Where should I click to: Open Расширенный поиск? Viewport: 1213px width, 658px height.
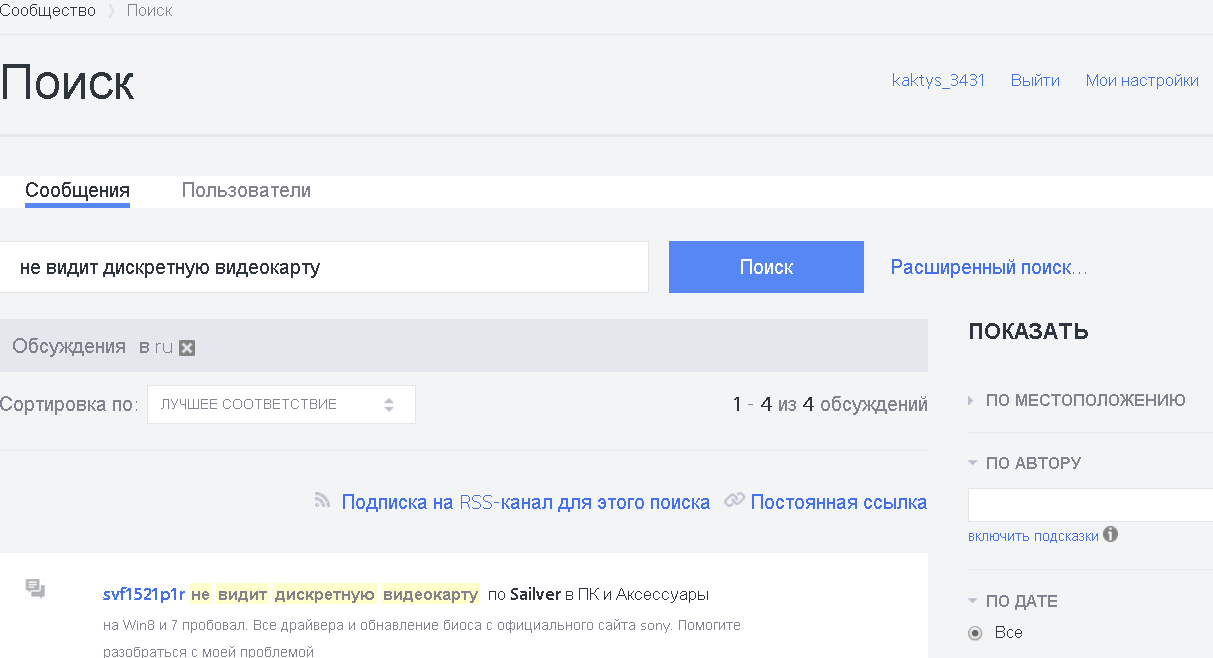[x=987, y=266]
